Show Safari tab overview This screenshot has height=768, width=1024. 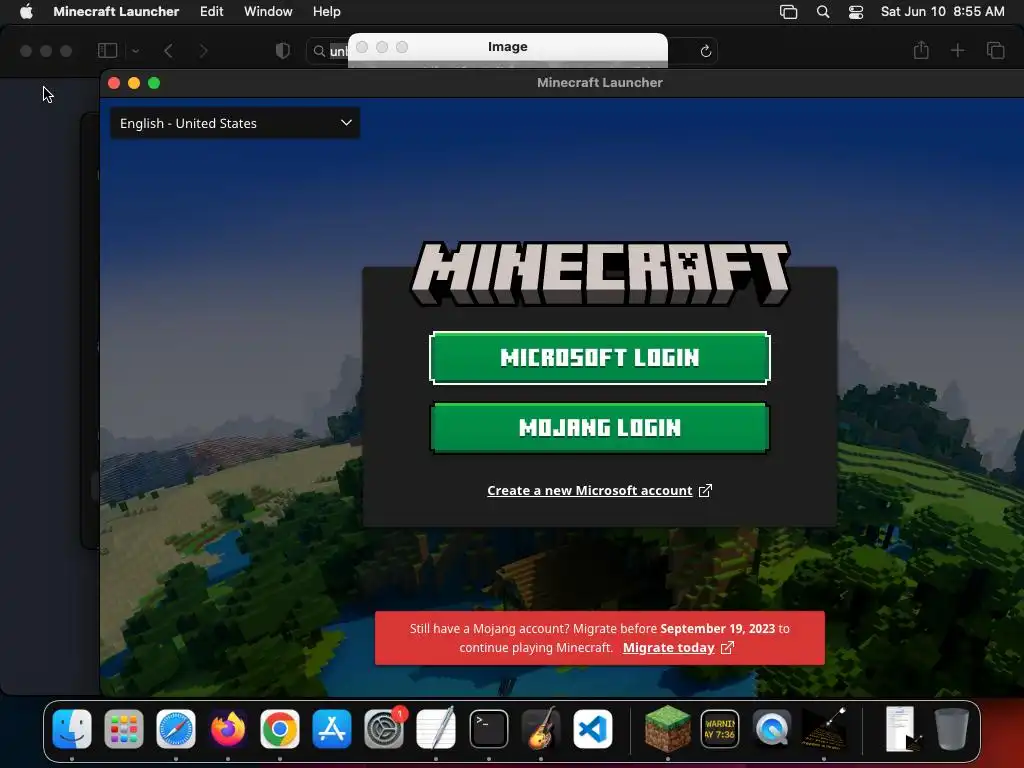995,50
